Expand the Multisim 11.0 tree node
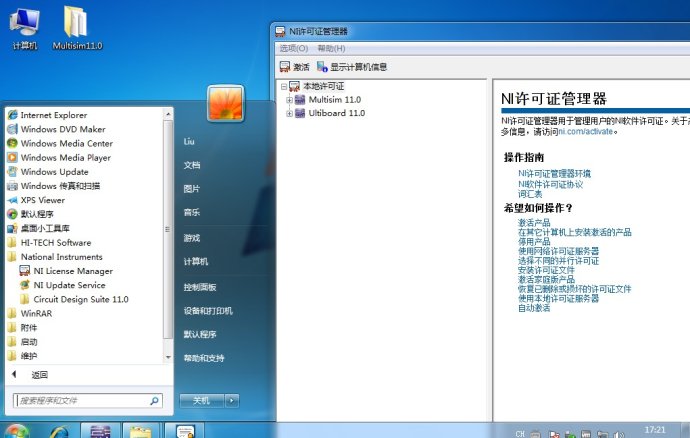This screenshot has width=690, height=438. [x=289, y=100]
